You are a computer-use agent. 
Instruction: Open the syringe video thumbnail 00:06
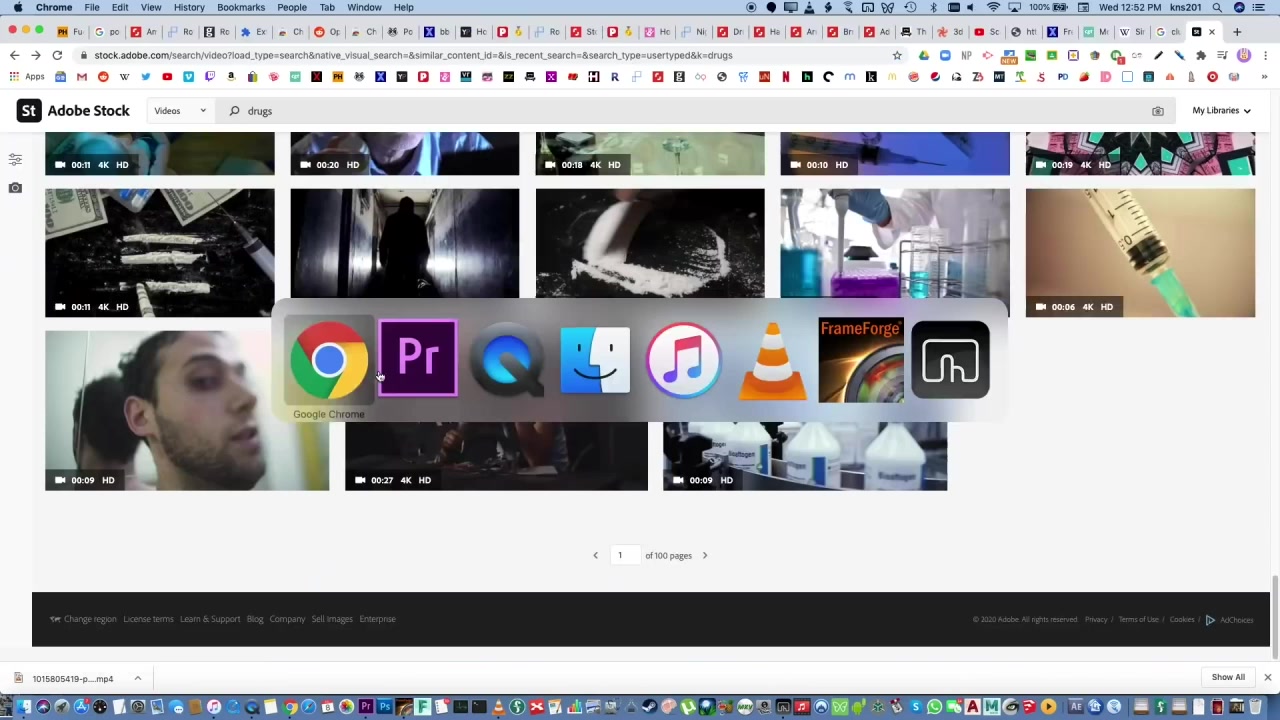1140,253
